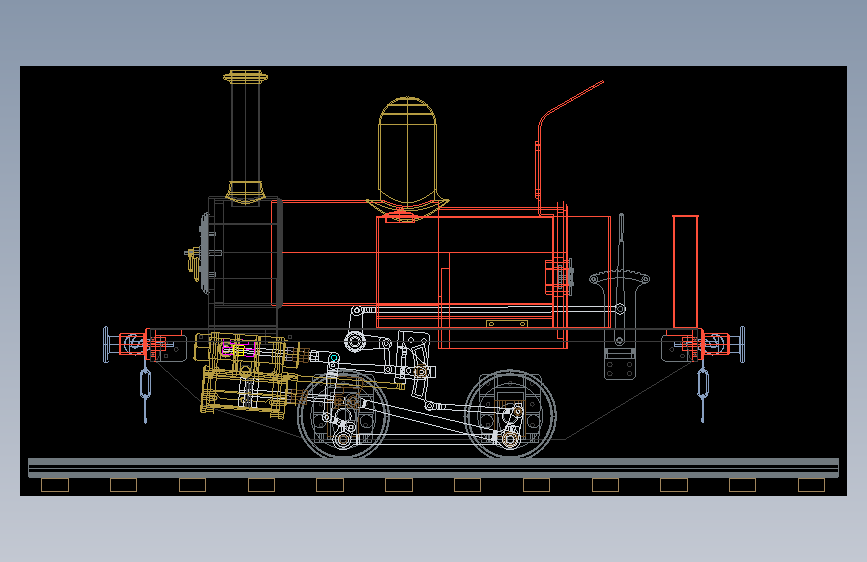Click the rear driving wheel

(x=510, y=415)
